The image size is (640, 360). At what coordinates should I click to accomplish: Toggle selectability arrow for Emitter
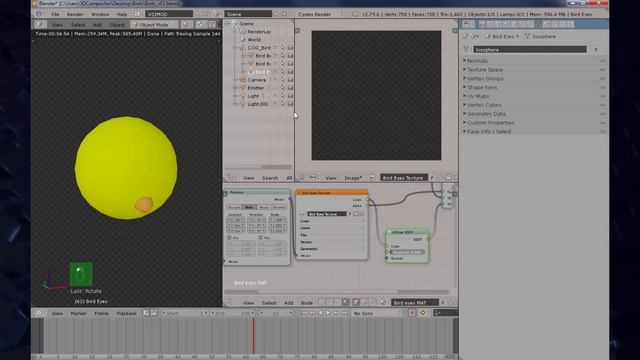(x=282, y=88)
